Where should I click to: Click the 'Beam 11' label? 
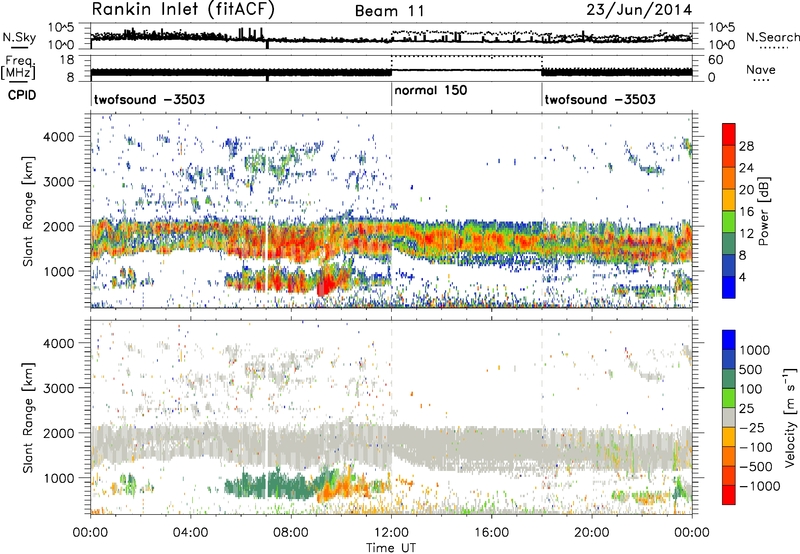point(389,11)
